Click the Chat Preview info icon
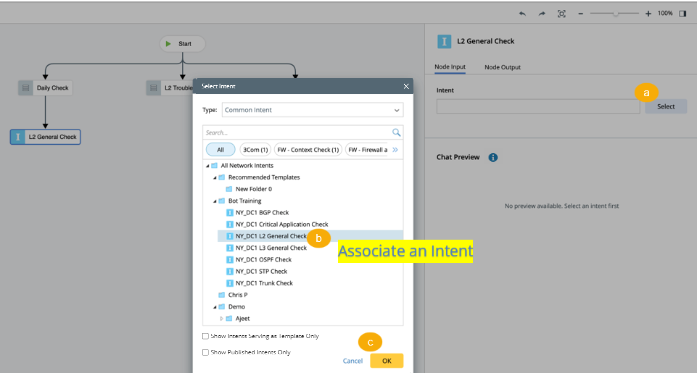Screen dimensions: 697x373 [x=493, y=157]
